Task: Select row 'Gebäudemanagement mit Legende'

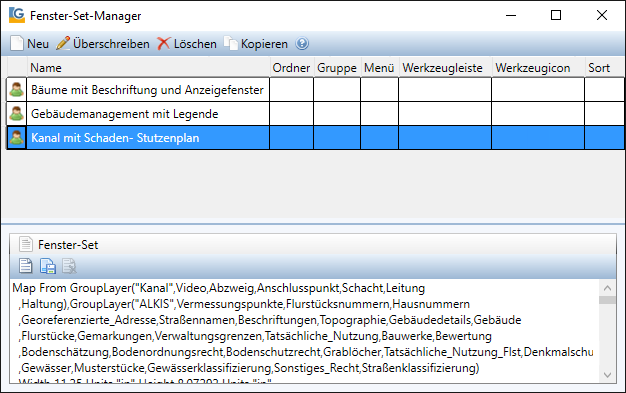Action: click(x=315, y=113)
